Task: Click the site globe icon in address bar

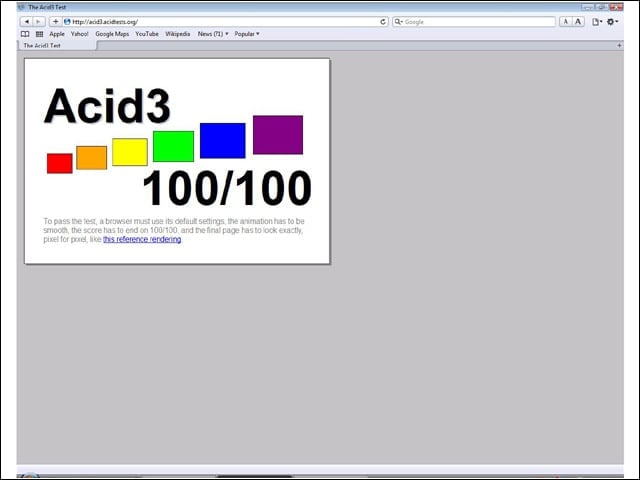Action: pos(67,22)
